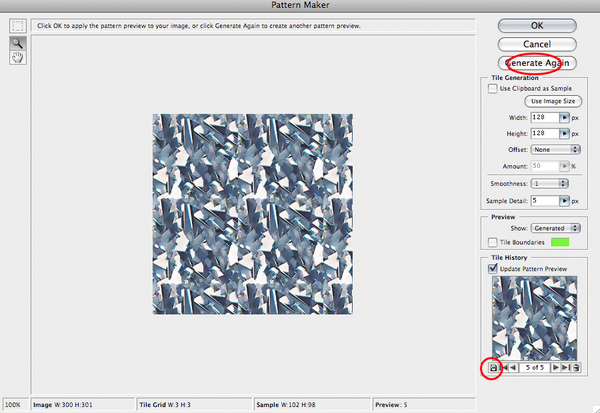Delete the current tile with trash icon
Screen dimensions: 600x413
(x=576, y=368)
